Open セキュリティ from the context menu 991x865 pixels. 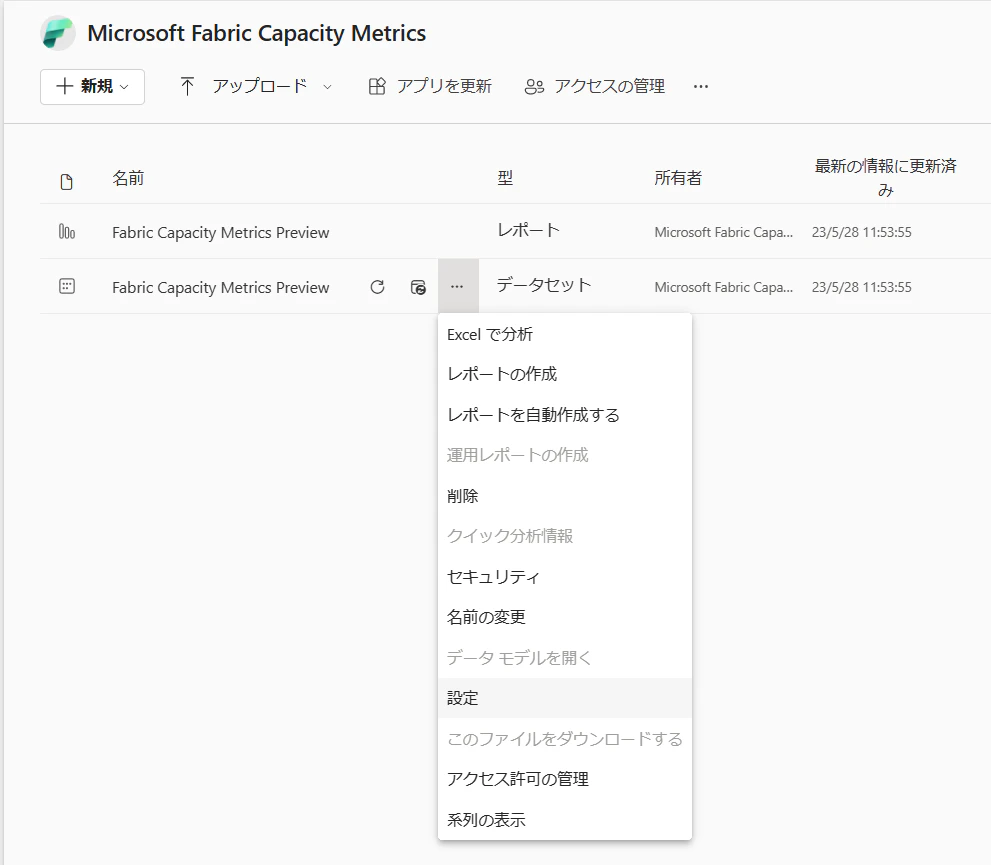[x=565, y=577]
